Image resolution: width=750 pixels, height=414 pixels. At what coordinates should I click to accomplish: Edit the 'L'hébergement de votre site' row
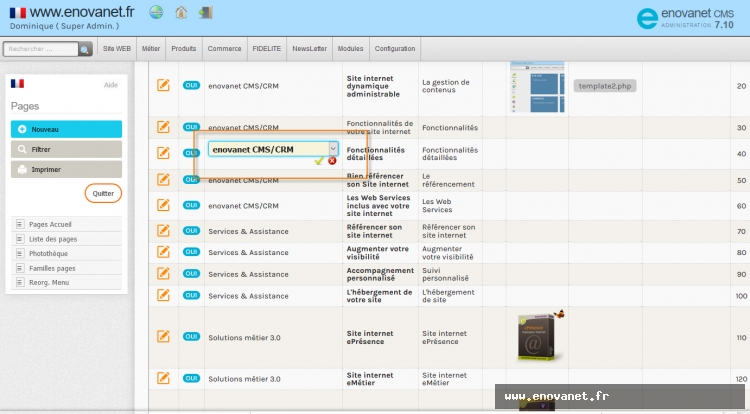click(163, 295)
